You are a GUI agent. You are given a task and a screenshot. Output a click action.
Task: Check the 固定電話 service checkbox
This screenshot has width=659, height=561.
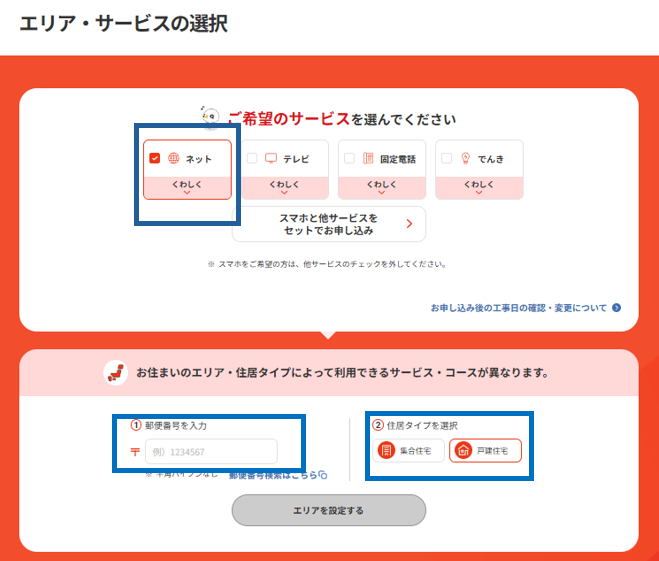pos(349,158)
